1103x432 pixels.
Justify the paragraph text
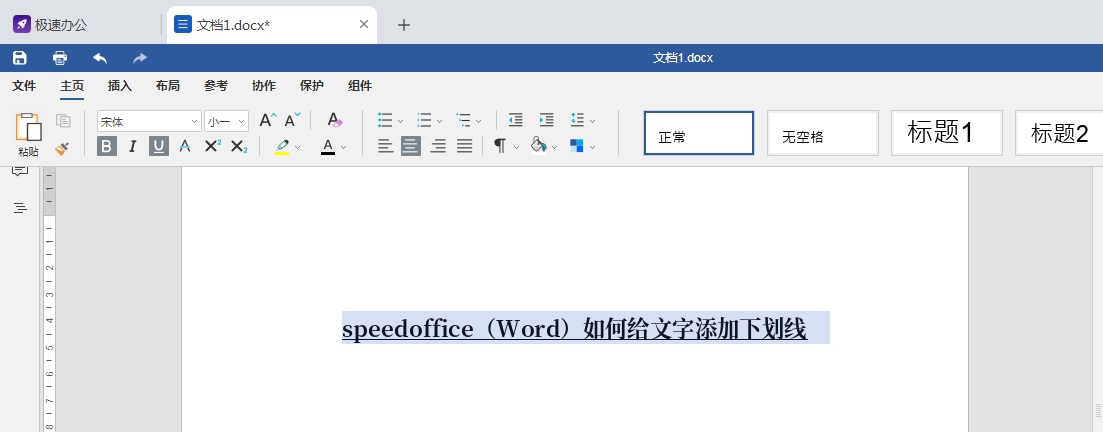464,146
